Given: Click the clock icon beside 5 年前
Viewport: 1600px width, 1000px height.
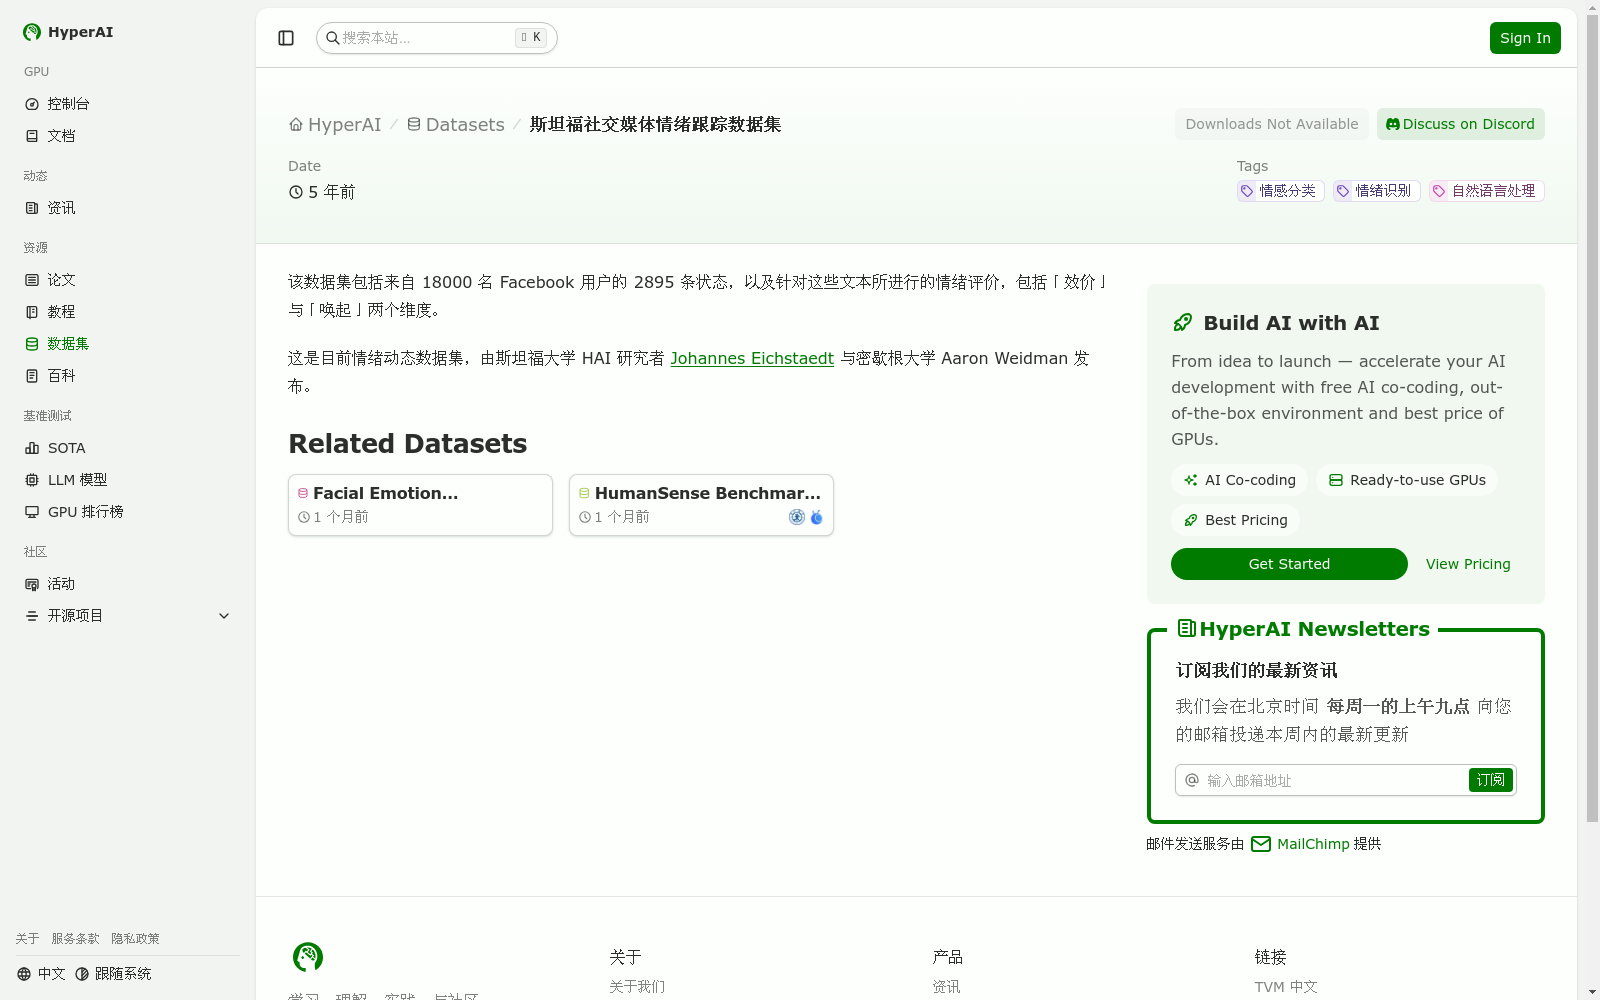Looking at the screenshot, I should tap(296, 192).
